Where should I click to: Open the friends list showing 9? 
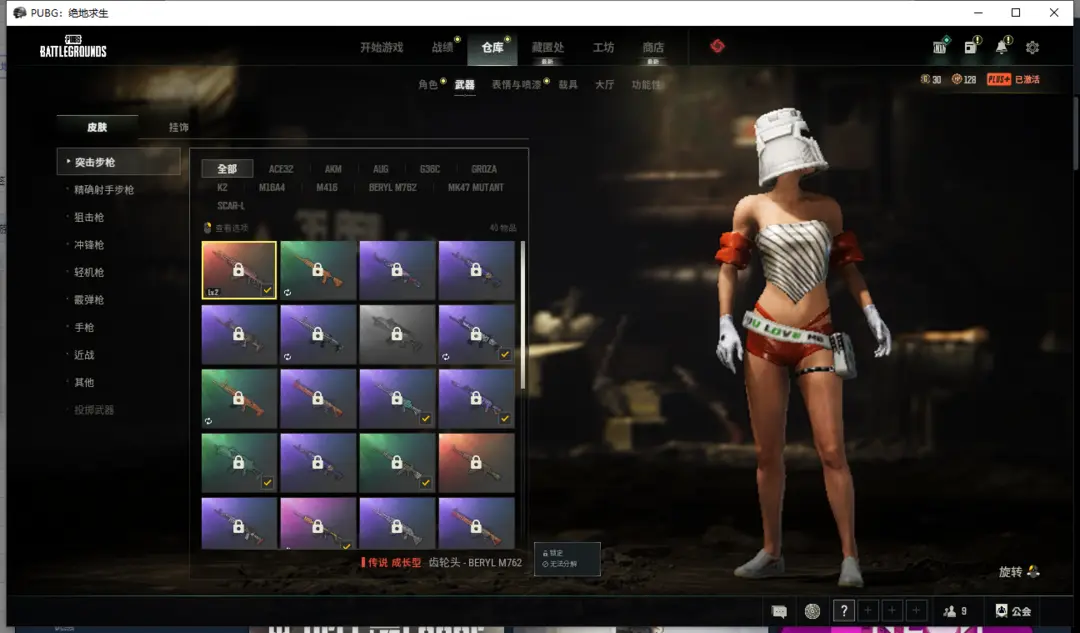(x=955, y=611)
